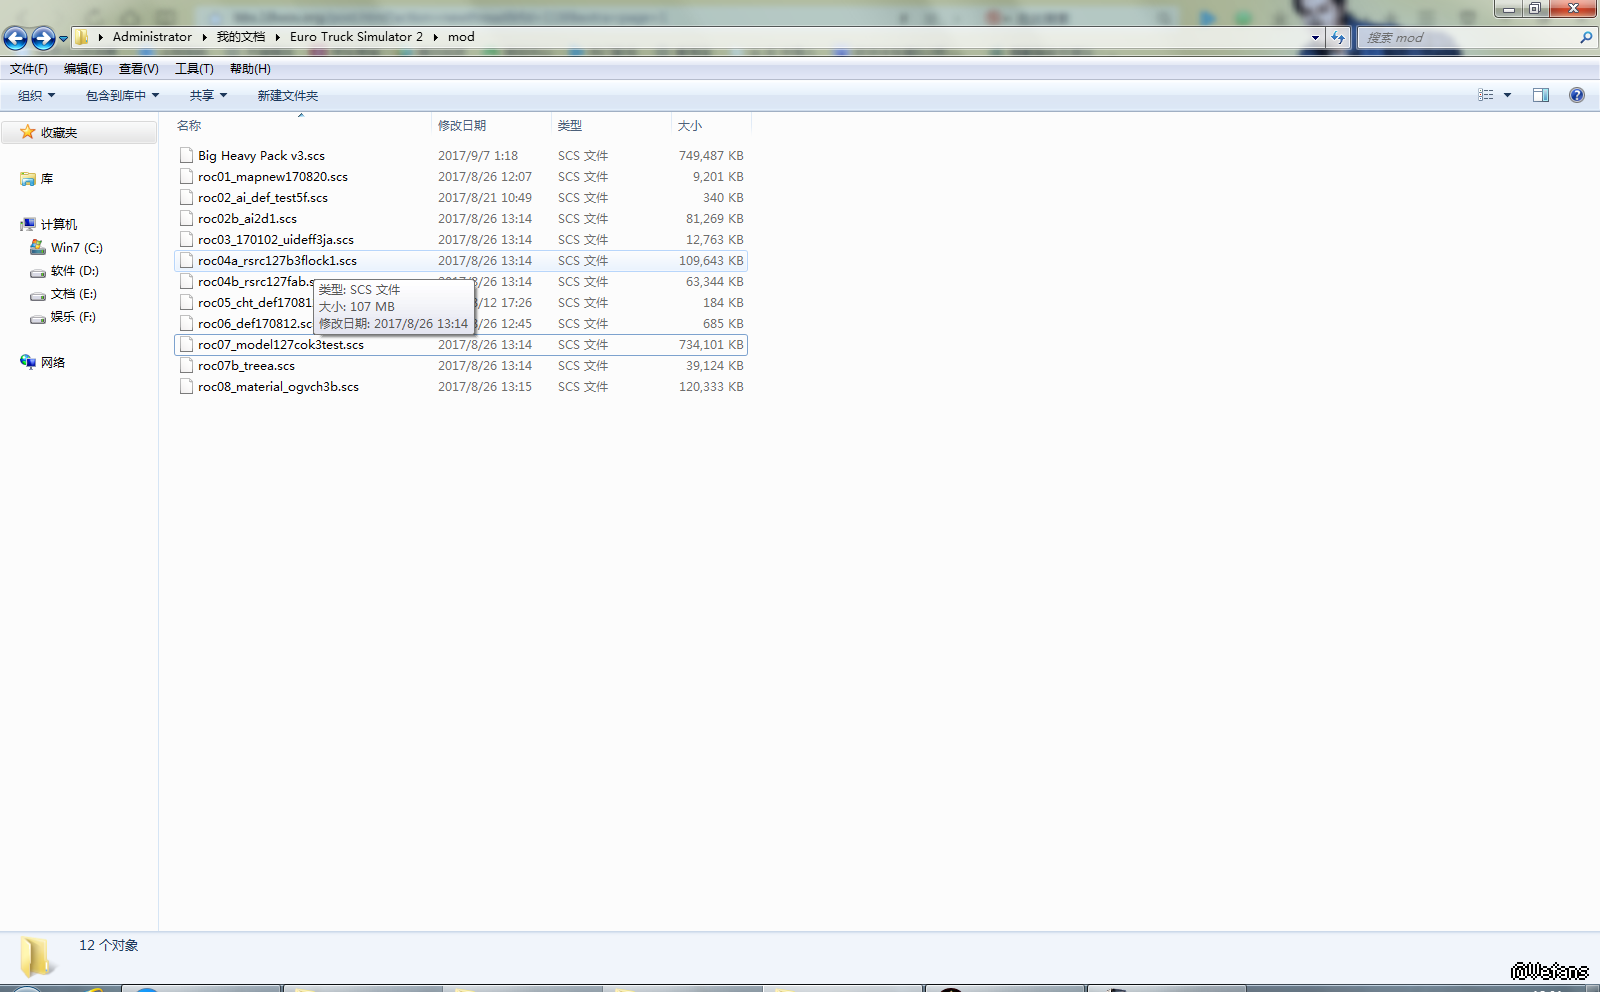
Task: Select file roc02_ai_def_test5f.scs
Action: (461, 198)
